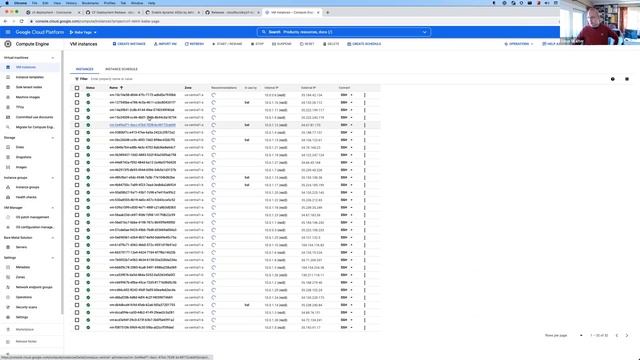Collapse the Settings sidebar section

click(x=53, y=258)
